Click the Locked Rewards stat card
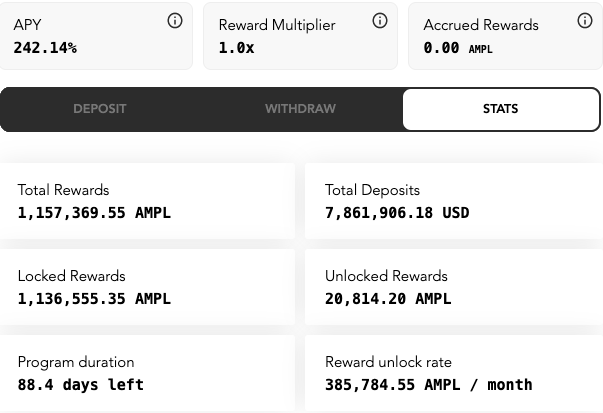This screenshot has height=413, width=603. (147, 287)
